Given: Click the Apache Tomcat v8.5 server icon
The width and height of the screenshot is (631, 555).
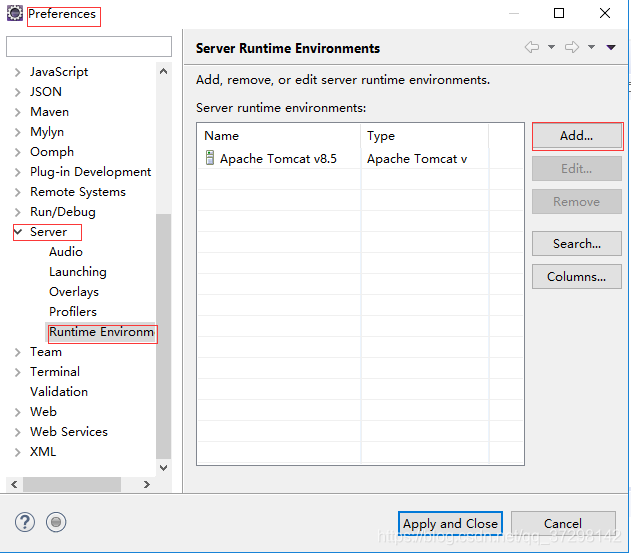Looking at the screenshot, I should 210,158.
